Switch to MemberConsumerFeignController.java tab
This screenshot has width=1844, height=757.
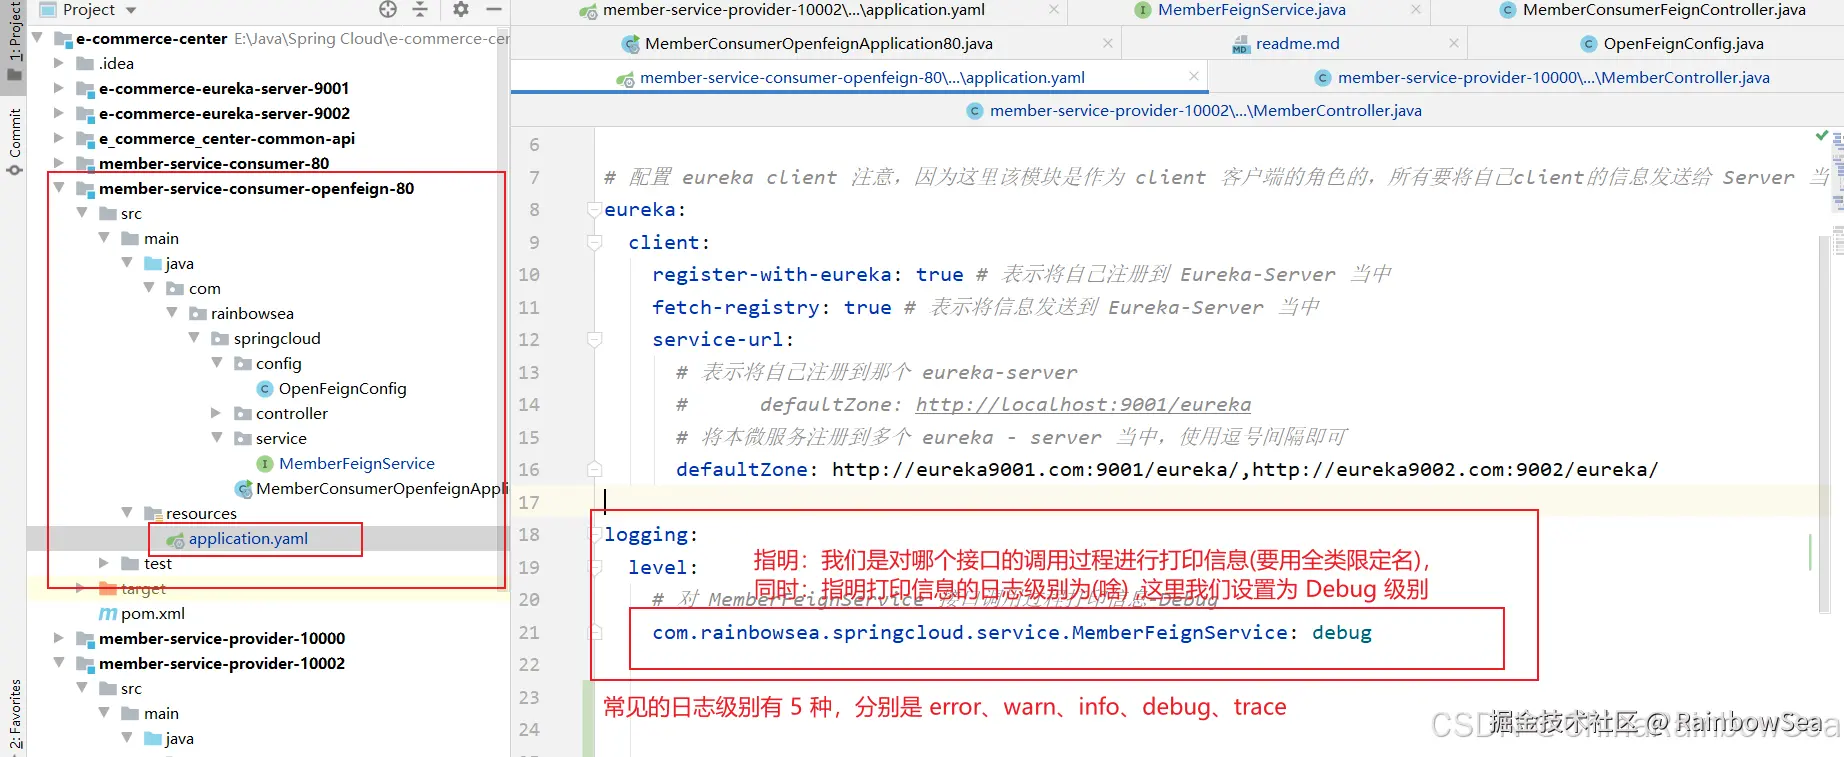[x=1664, y=10]
